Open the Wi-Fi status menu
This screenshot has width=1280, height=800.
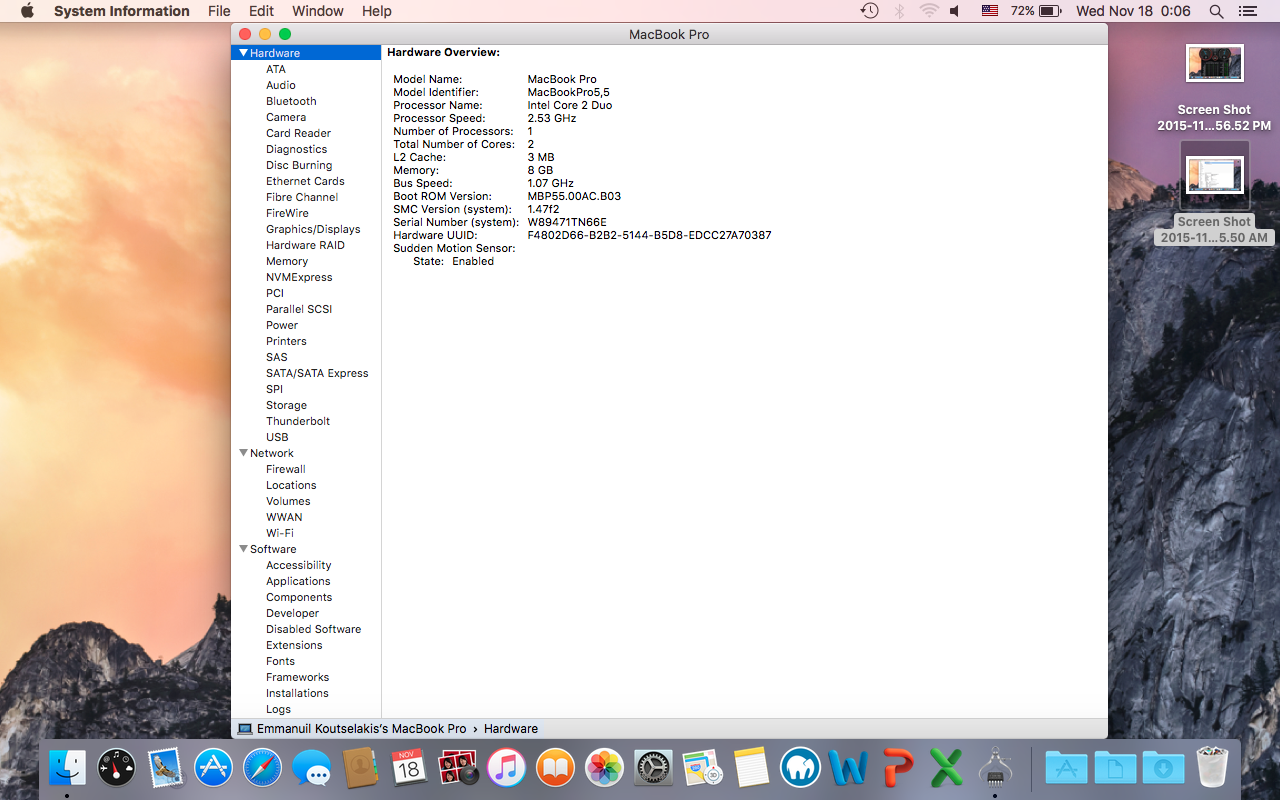(929, 11)
